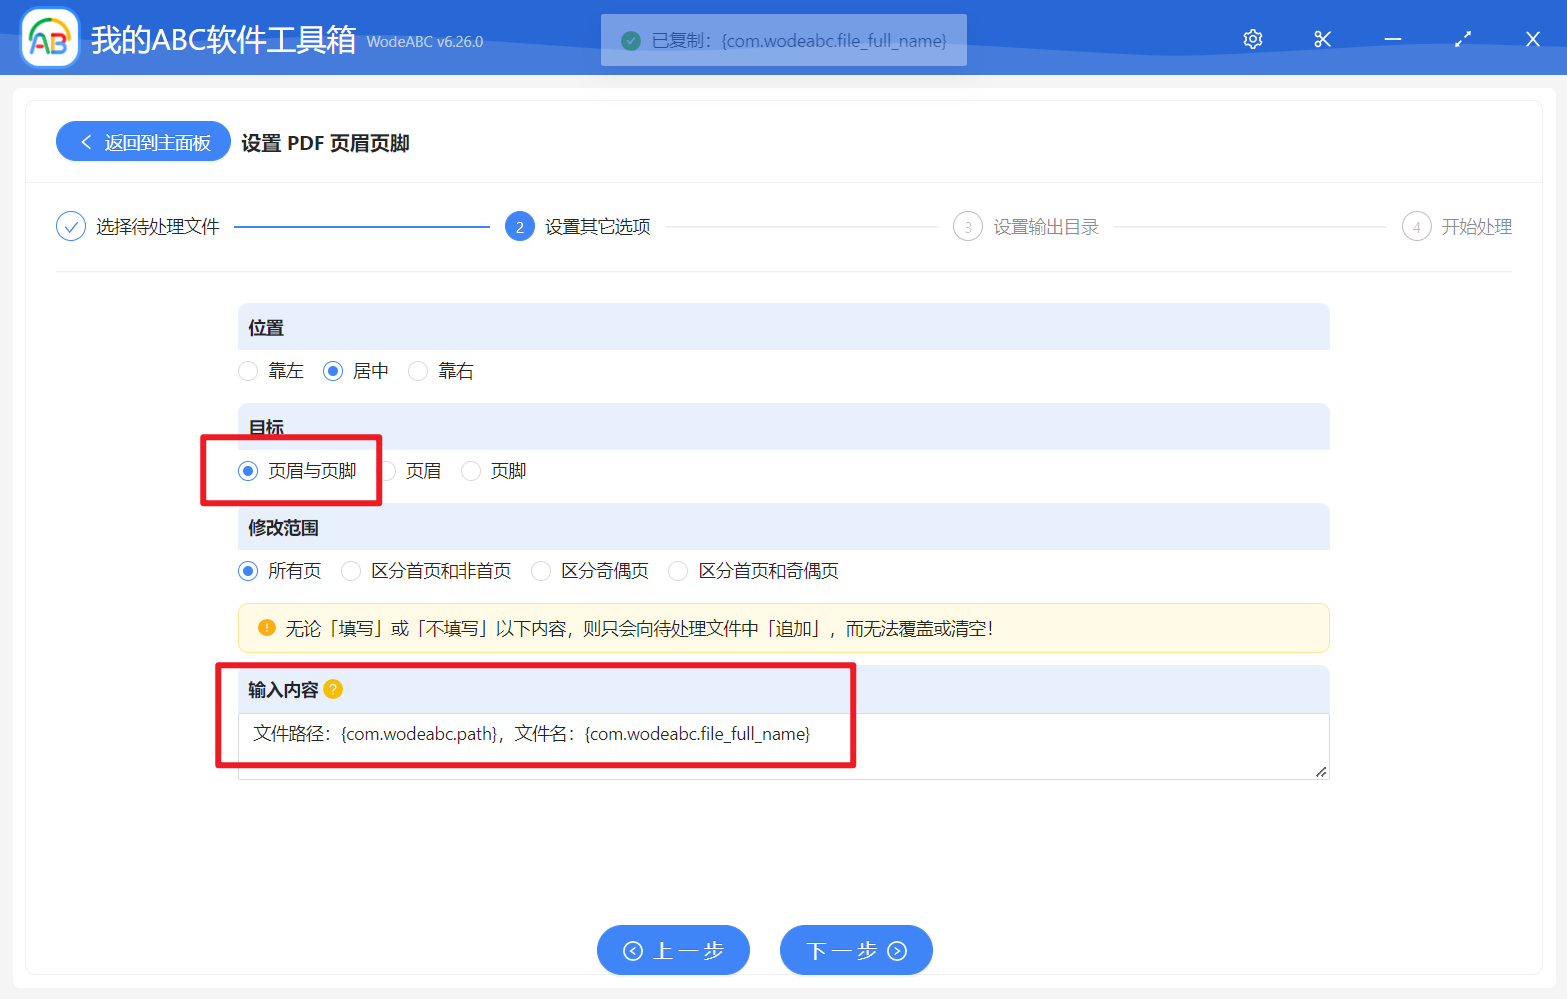Click the 下一步 next button
The image size is (1567, 999).
(855, 950)
